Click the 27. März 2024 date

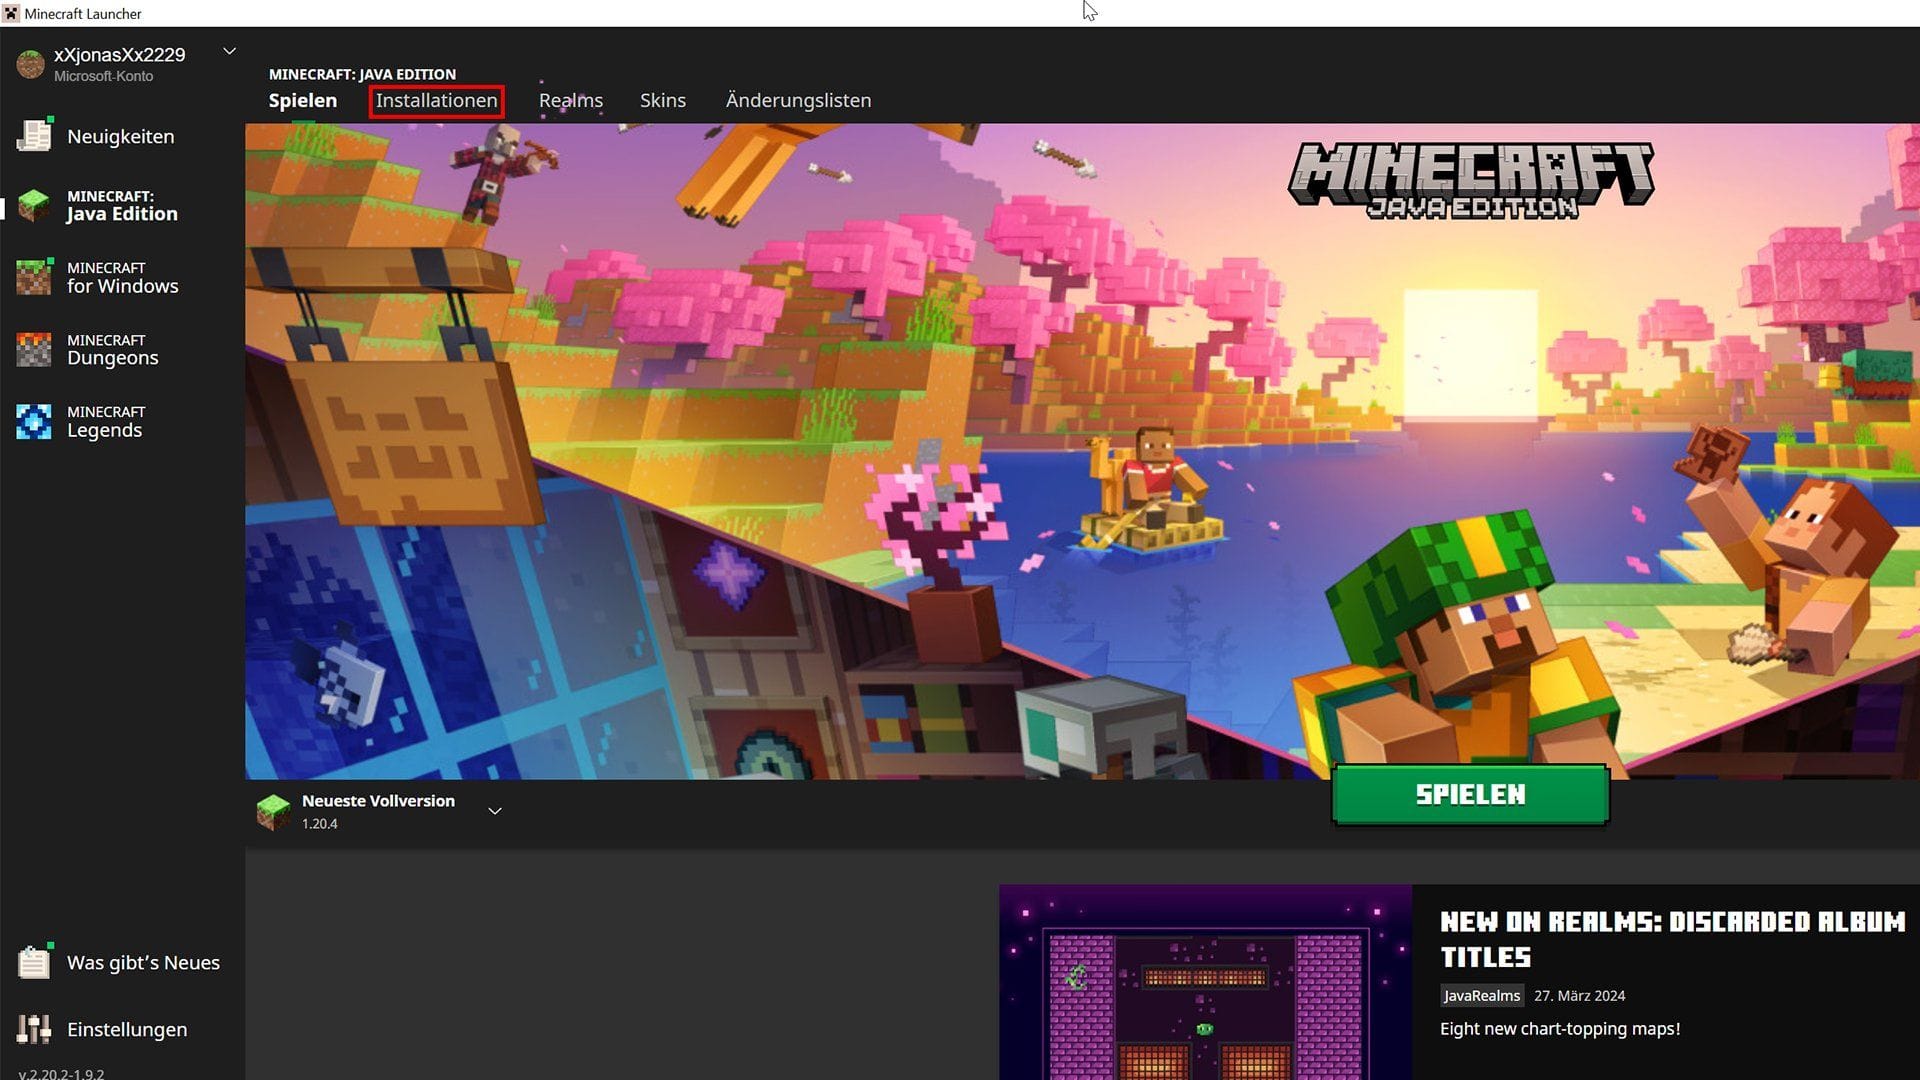tap(1579, 996)
